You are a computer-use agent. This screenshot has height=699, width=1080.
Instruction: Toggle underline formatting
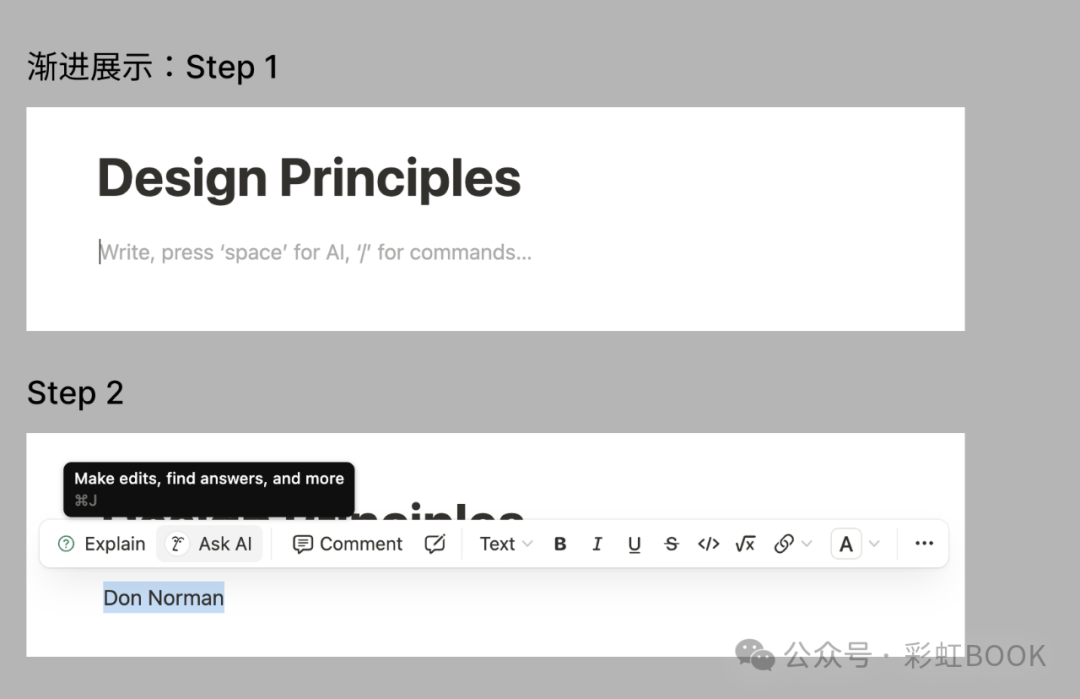[634, 544]
